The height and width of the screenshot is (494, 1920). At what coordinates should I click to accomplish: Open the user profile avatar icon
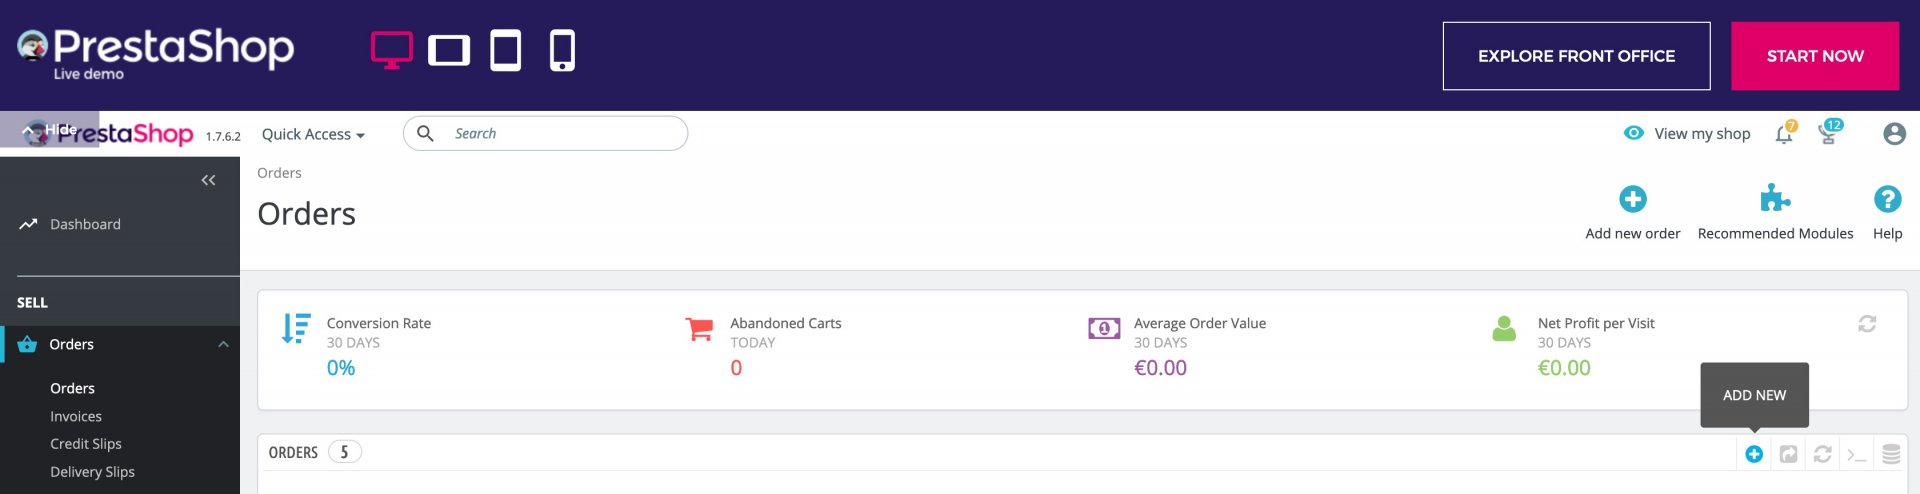(x=1893, y=134)
